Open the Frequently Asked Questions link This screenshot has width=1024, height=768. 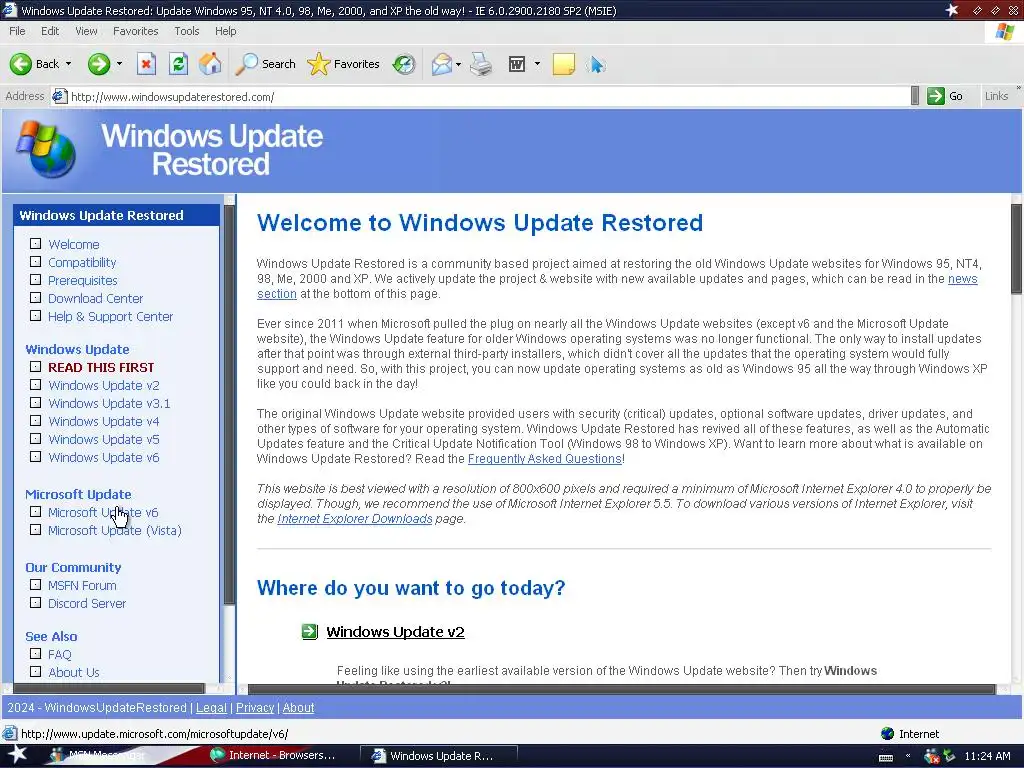(545, 458)
